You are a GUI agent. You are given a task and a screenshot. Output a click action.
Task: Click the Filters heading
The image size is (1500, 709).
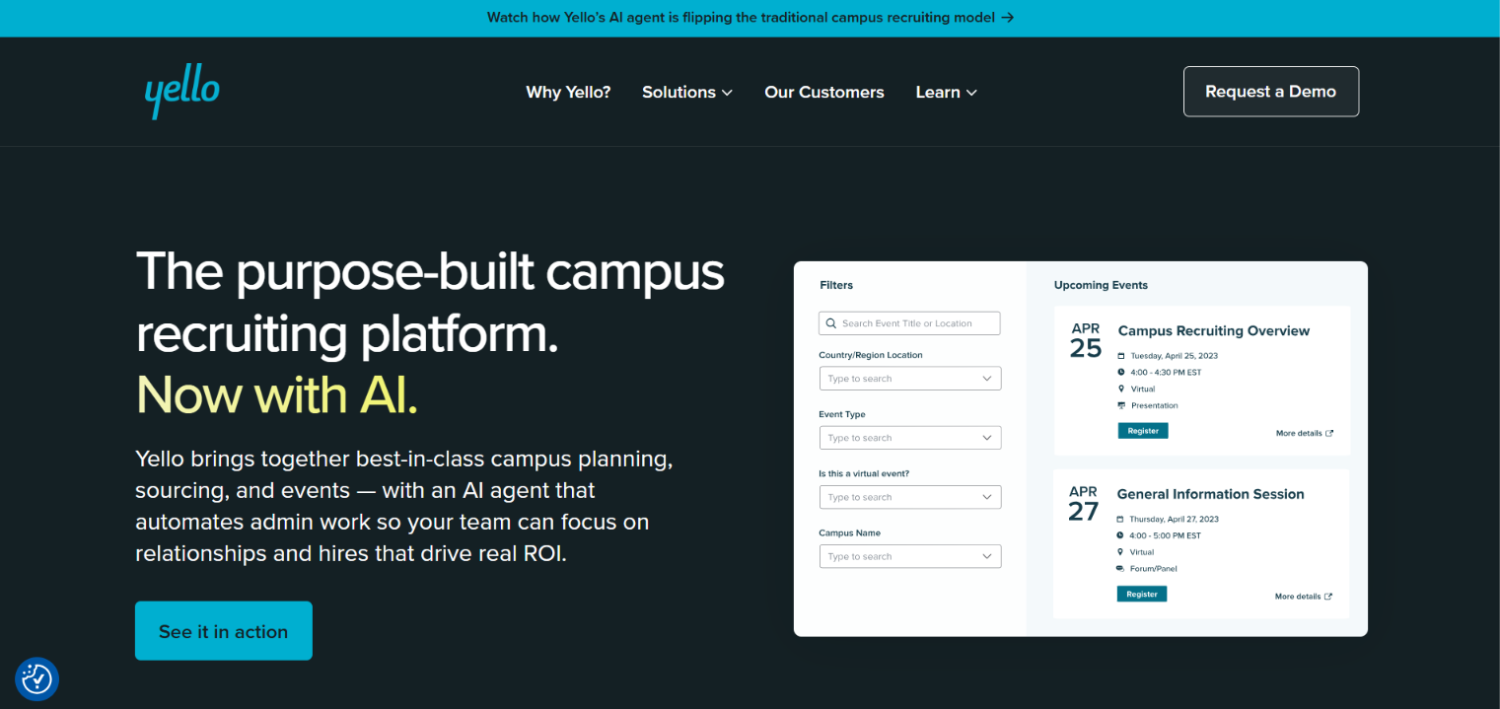coord(836,285)
